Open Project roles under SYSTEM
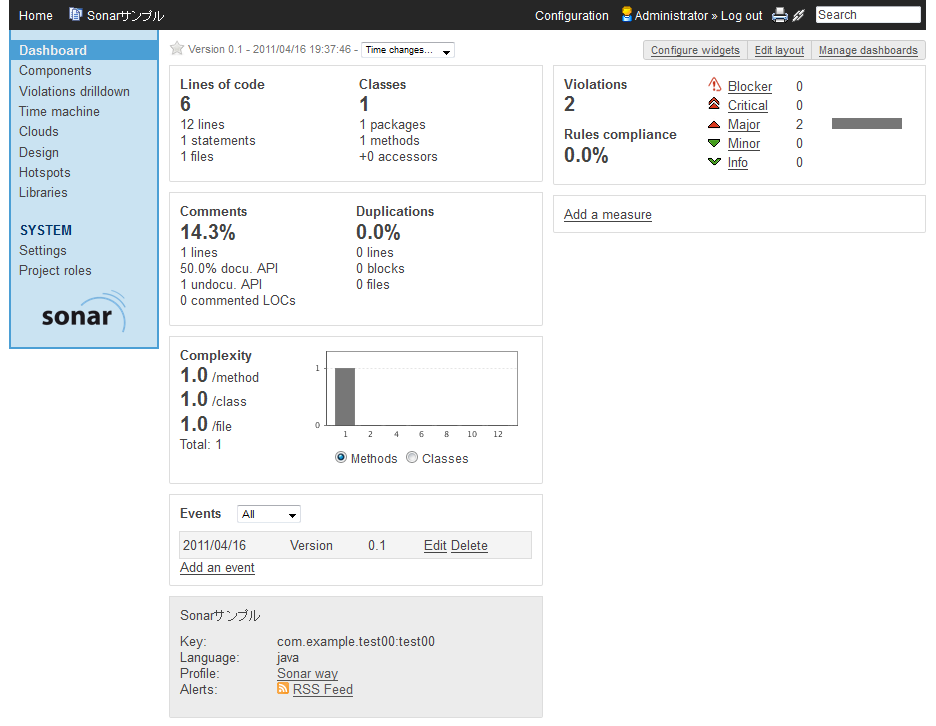 pyautogui.click(x=56, y=270)
